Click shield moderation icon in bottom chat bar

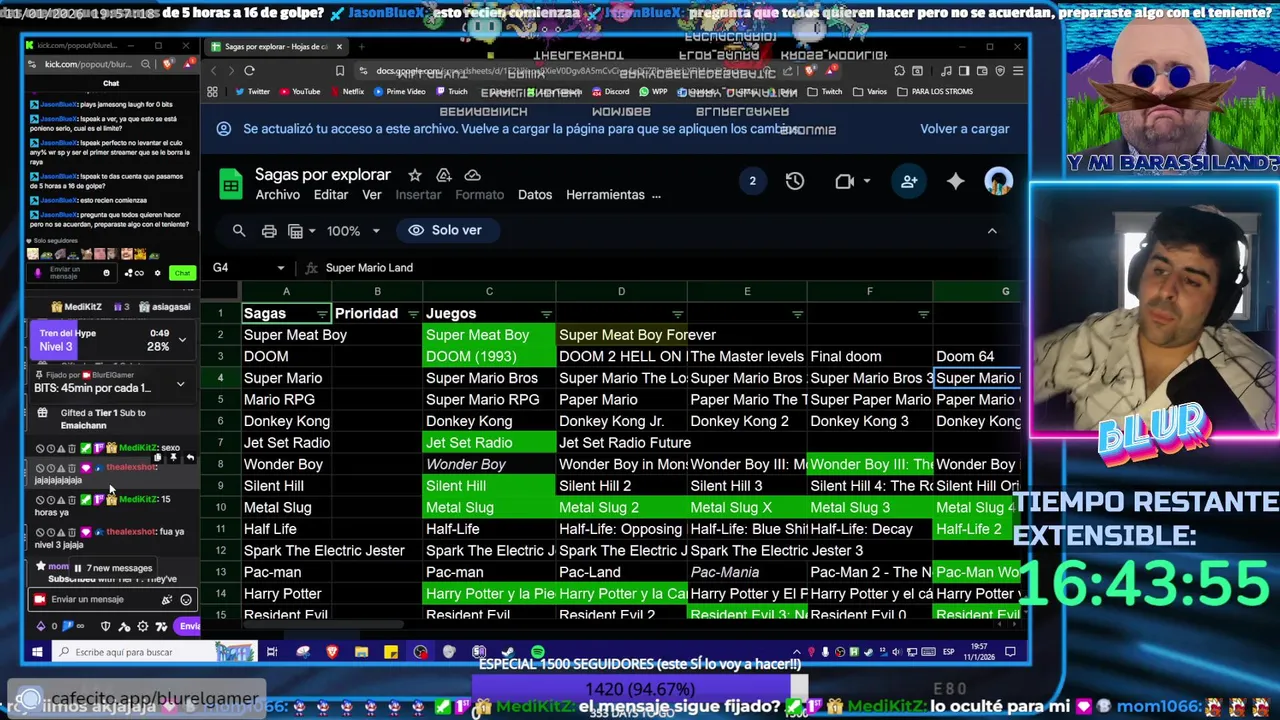(x=106, y=627)
